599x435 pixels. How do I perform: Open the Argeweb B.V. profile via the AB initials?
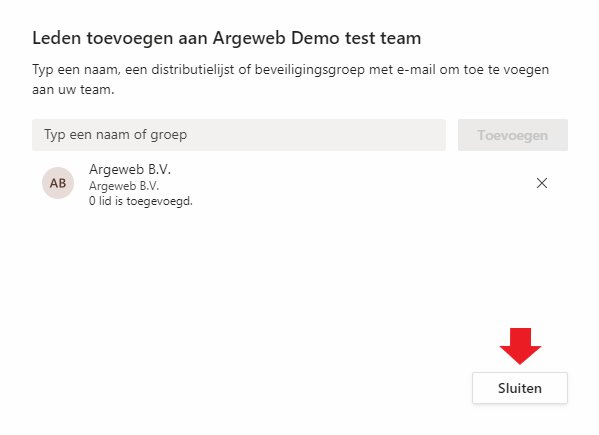58,183
